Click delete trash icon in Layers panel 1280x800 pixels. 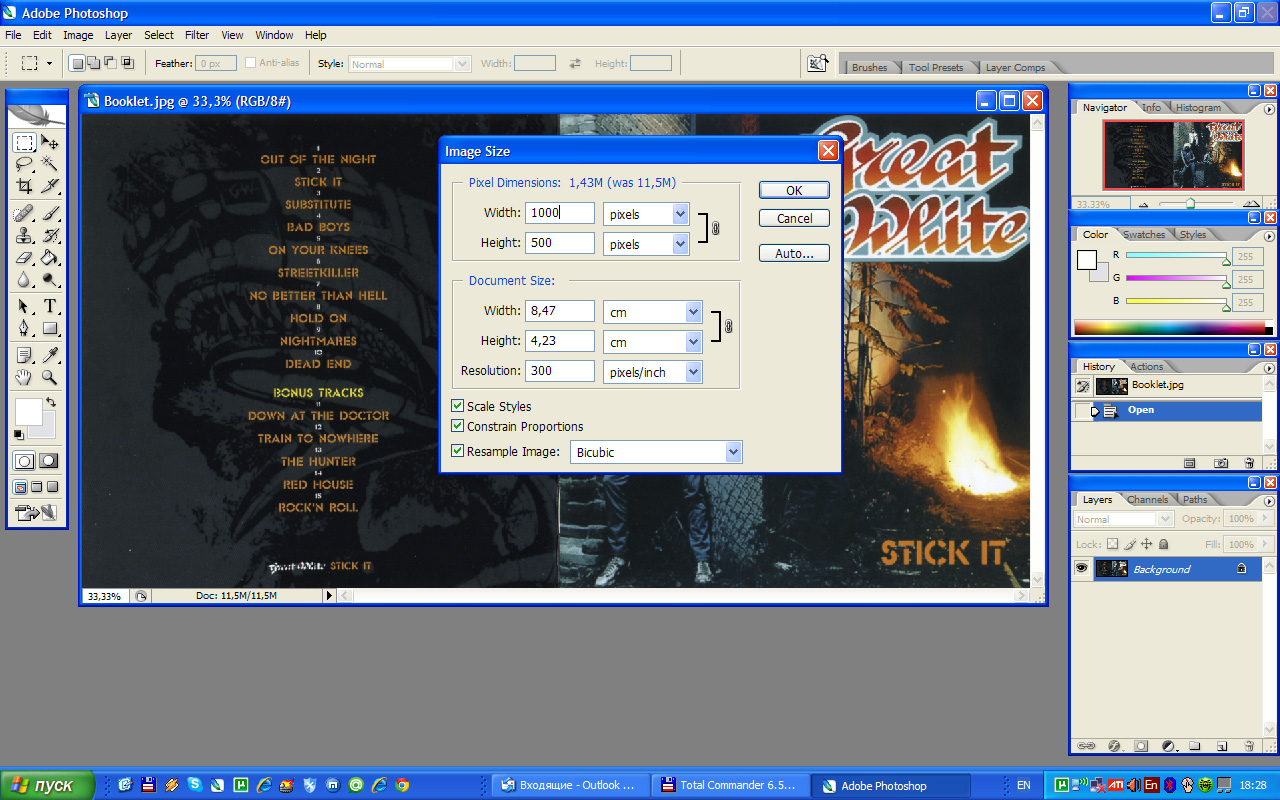point(1249,746)
